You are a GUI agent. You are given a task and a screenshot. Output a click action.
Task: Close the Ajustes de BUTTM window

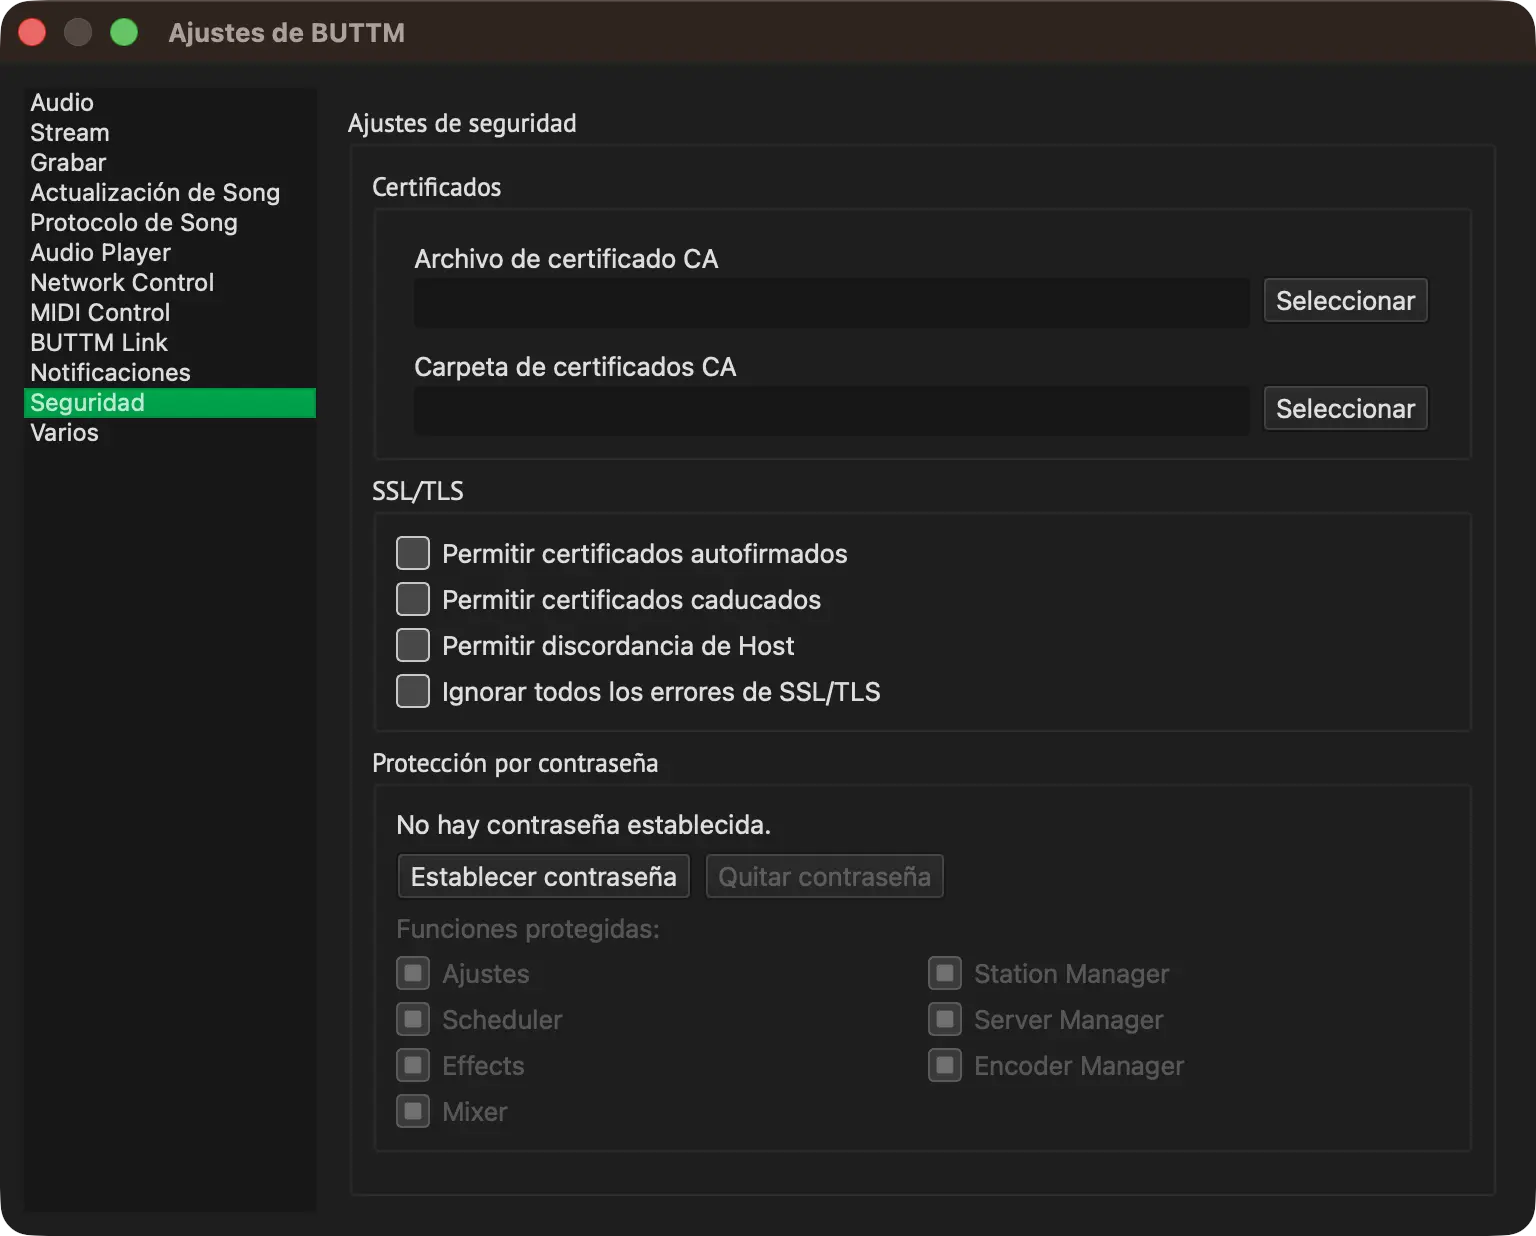click(x=32, y=33)
